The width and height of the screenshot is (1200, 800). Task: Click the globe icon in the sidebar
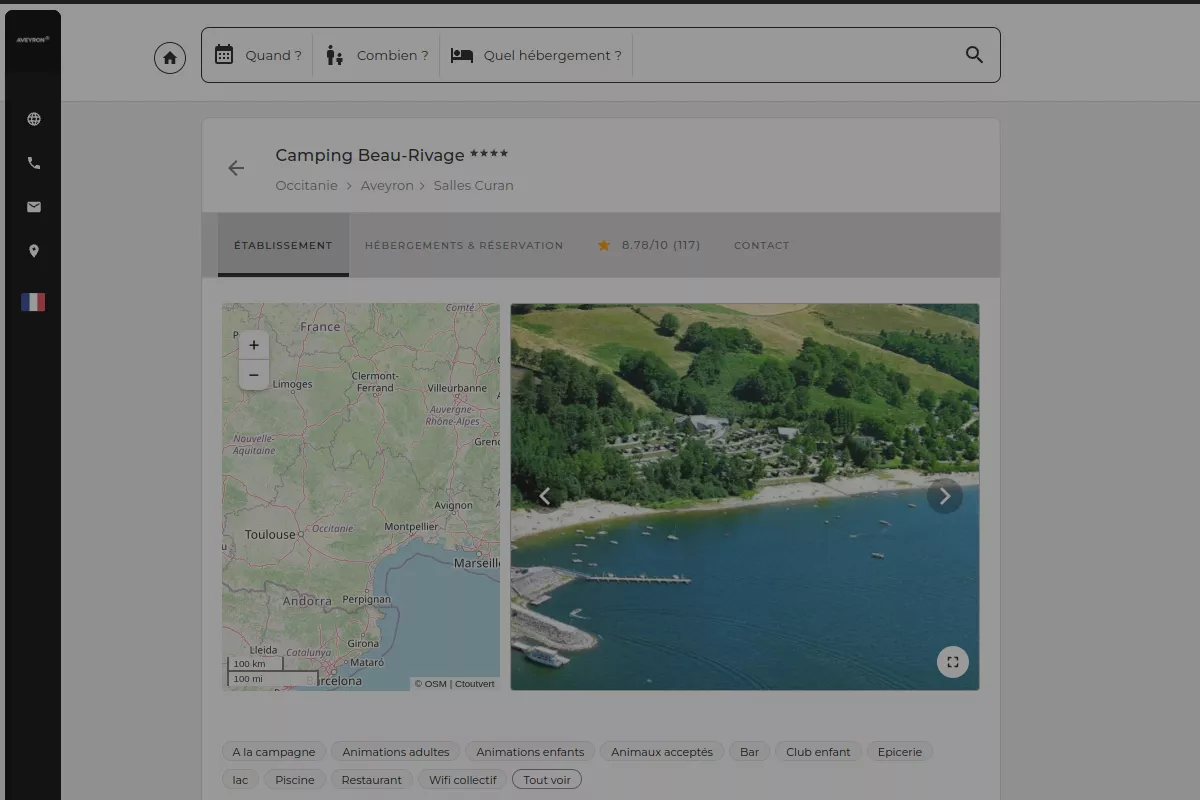(x=33, y=118)
